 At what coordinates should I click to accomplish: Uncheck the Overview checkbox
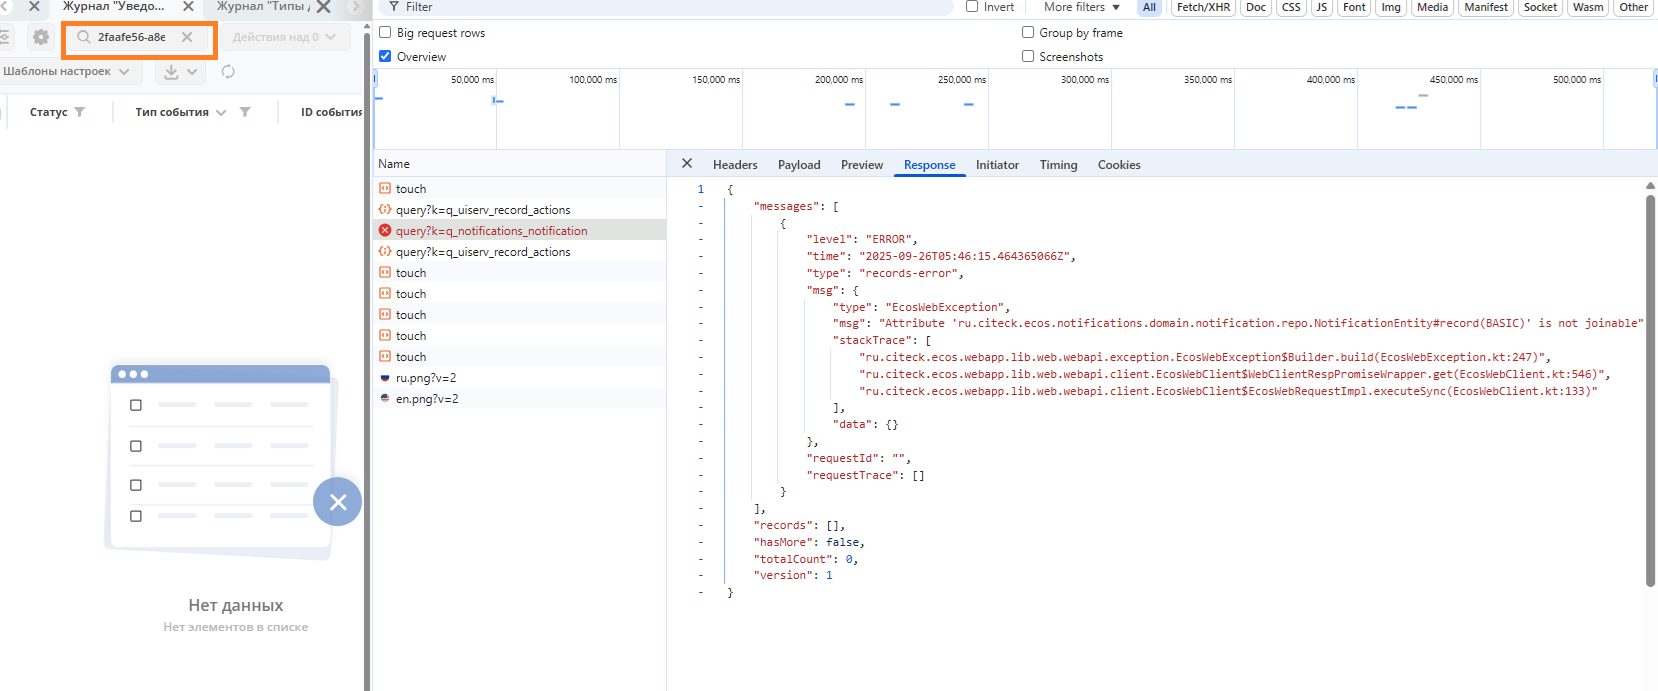[385, 57]
